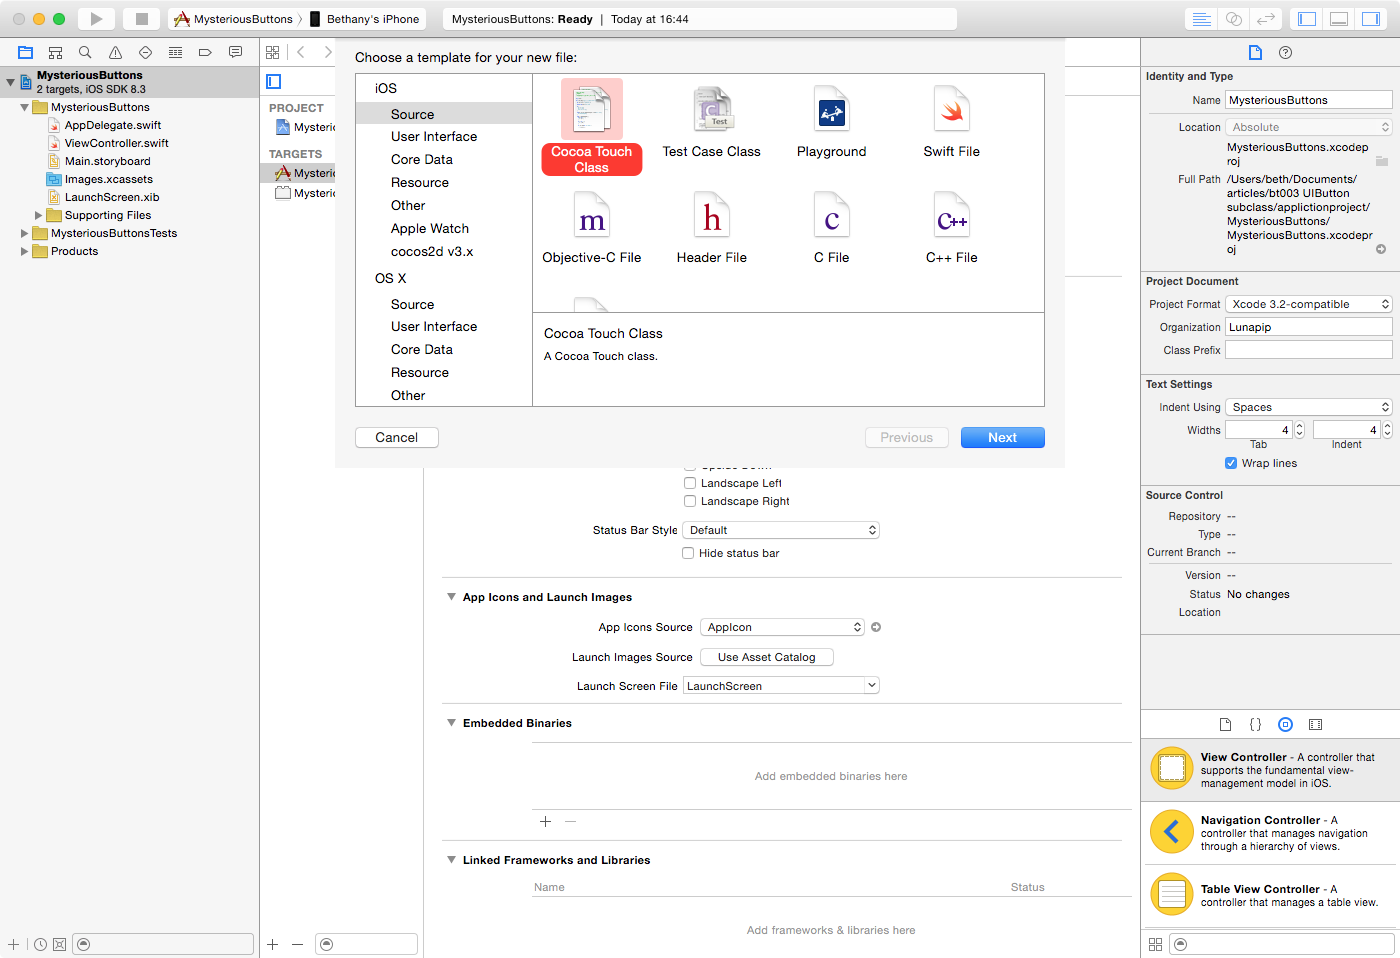Screen dimensions: 1400x958
Task: Switch to the Standard editor
Action: [x=1202, y=19]
